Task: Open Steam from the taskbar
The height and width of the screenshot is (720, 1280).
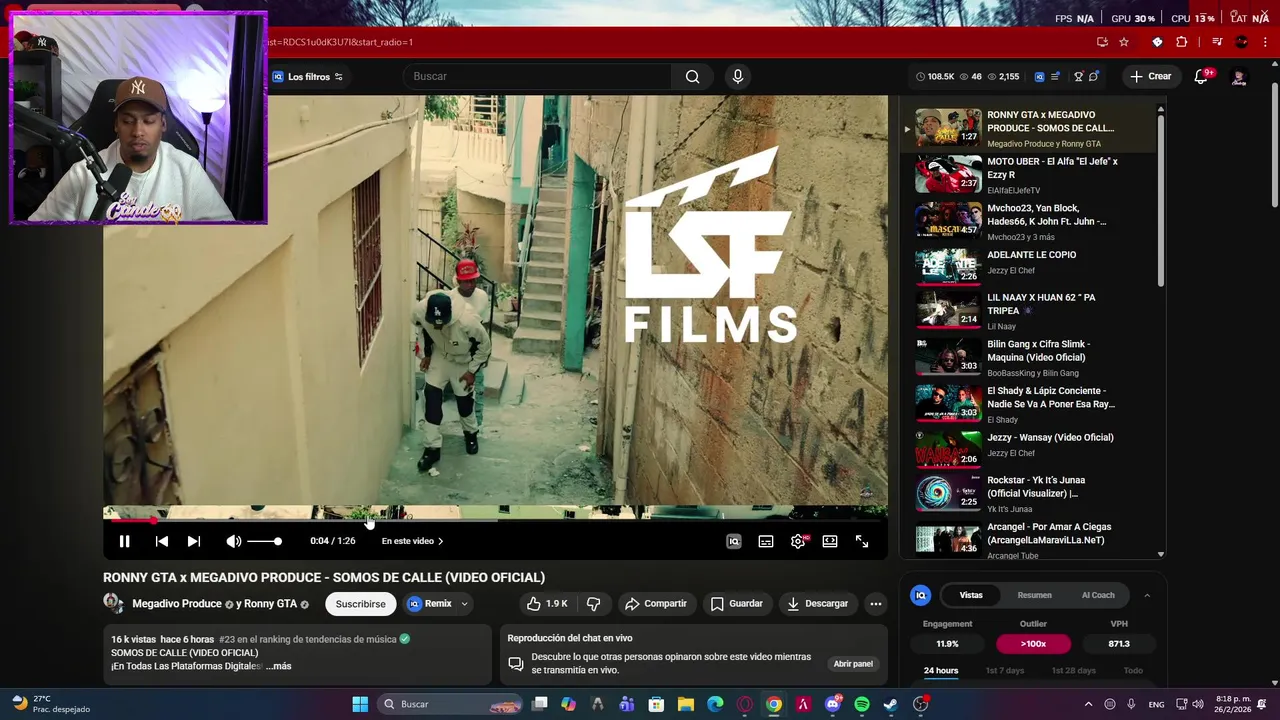Action: (891, 704)
